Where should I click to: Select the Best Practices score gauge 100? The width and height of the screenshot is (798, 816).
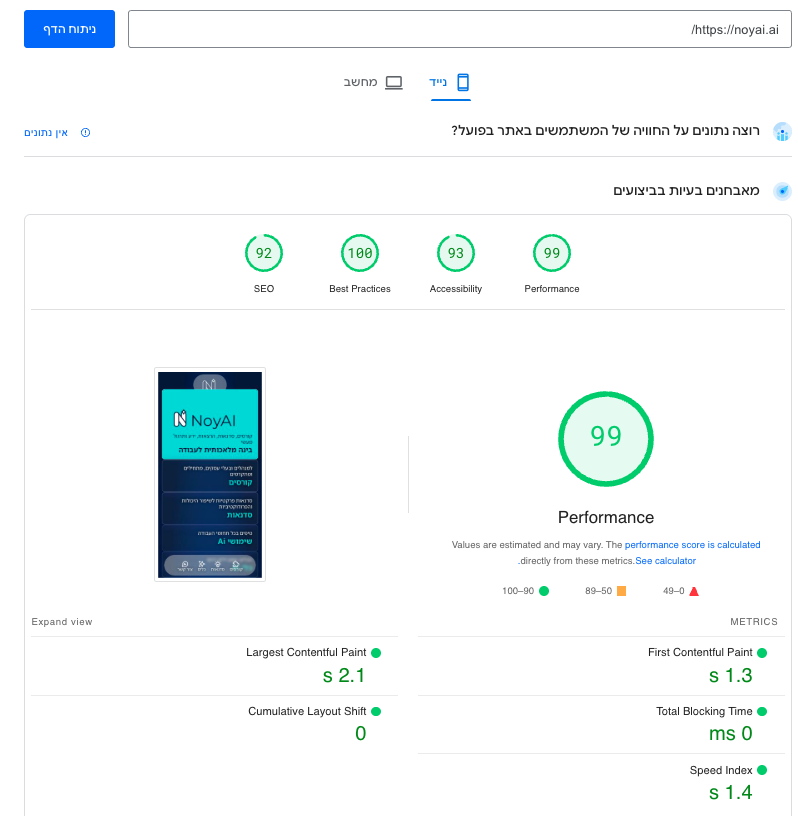coord(360,254)
